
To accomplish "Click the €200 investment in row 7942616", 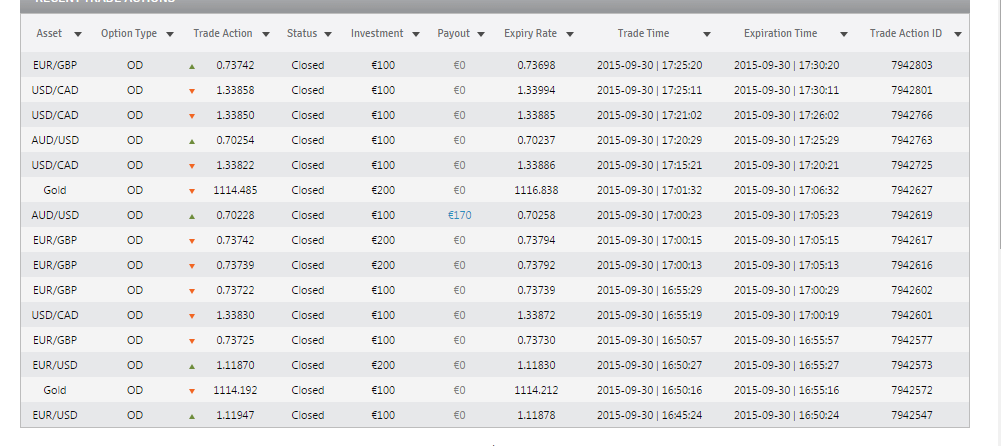I will point(383,265).
